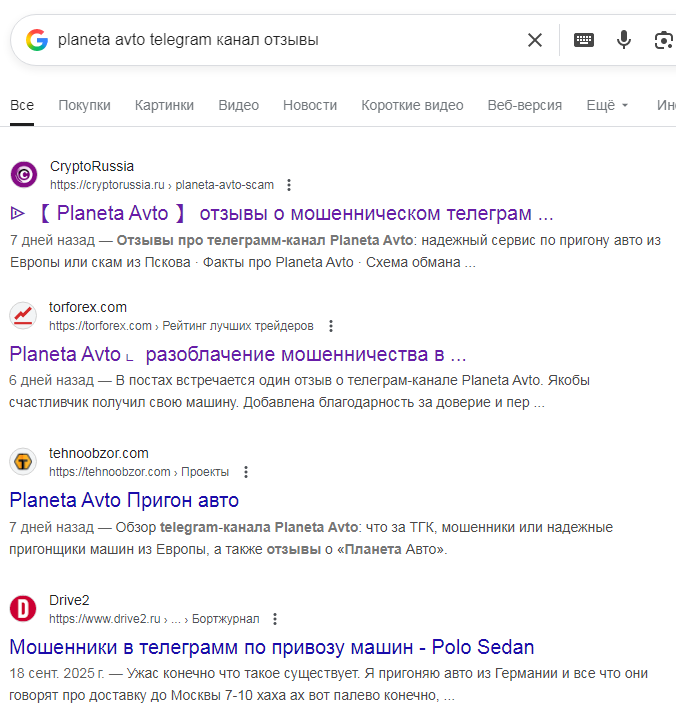Open more options for CryptoRussia result
676x713 pixels.
289,185
